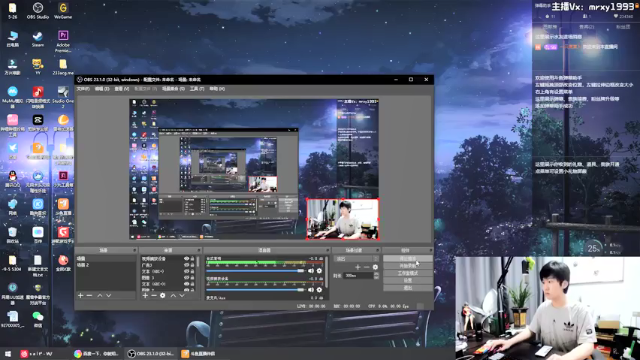This screenshot has height=360, width=640.
Task: Add a new source with the Sources plus button
Action: pyautogui.click(x=145, y=295)
